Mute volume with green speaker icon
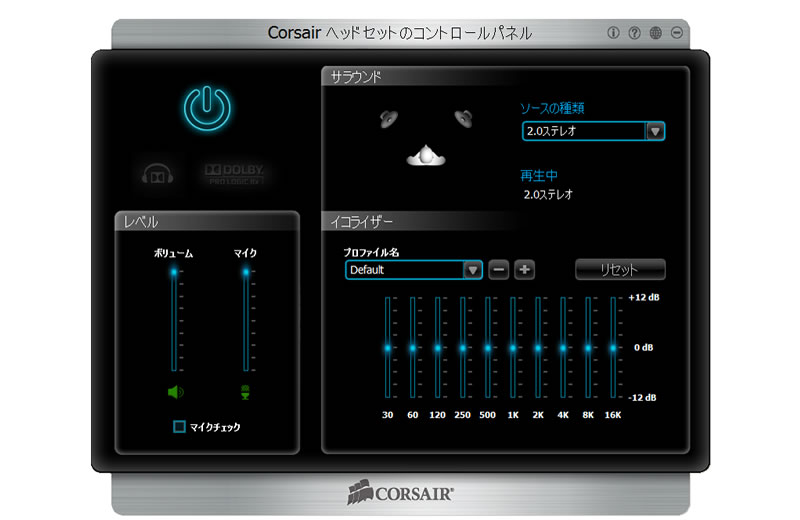Screen dimensions: 800x520 (x=176, y=392)
